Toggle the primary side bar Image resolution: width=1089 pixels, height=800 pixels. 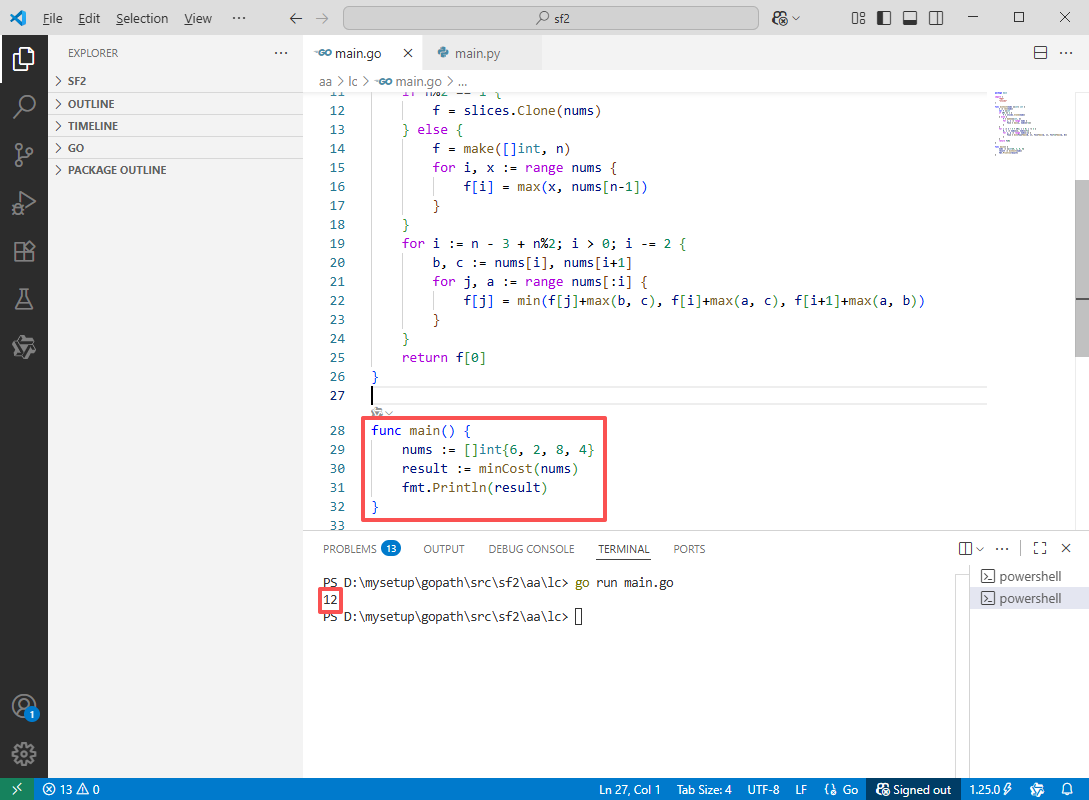pos(884,18)
